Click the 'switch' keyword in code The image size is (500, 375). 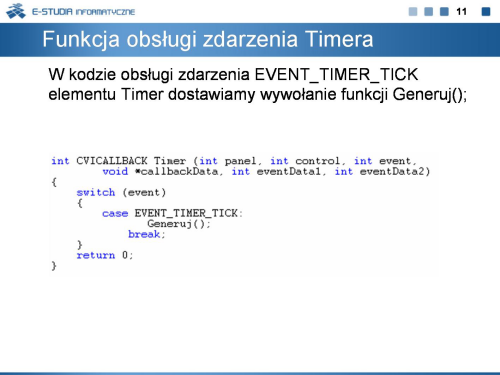[96, 193]
